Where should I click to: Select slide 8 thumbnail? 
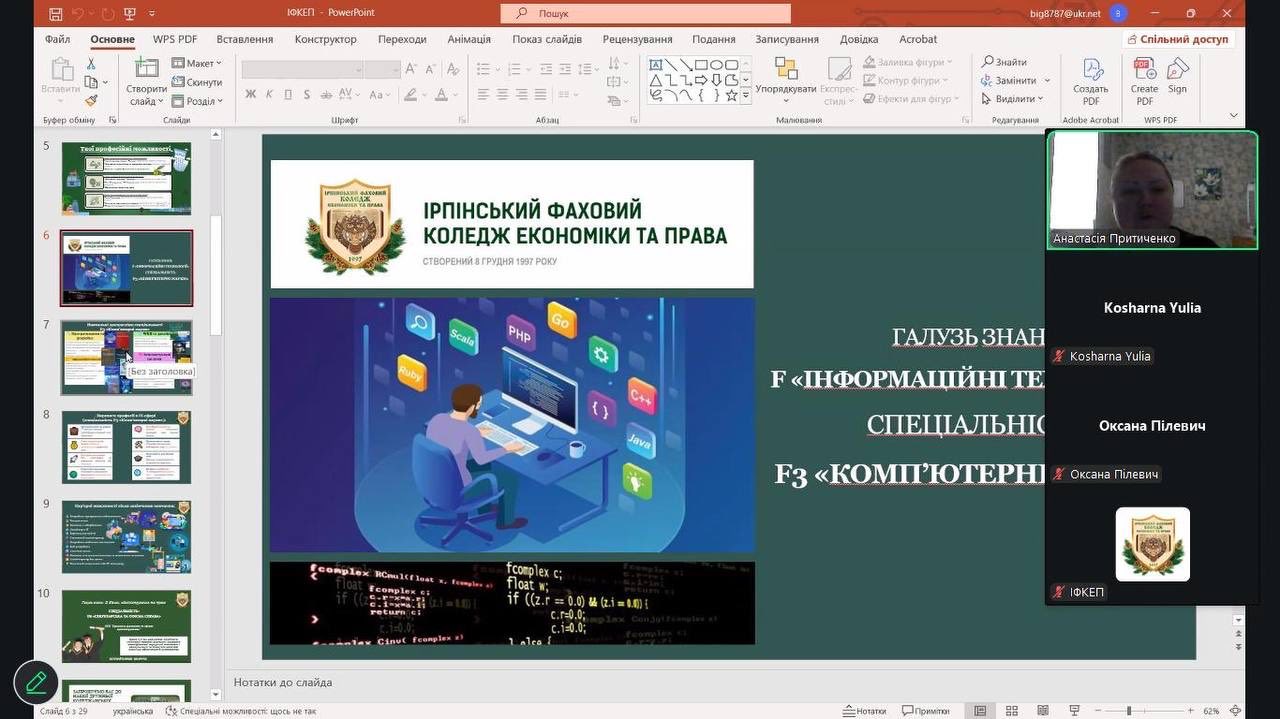pyautogui.click(x=126, y=447)
